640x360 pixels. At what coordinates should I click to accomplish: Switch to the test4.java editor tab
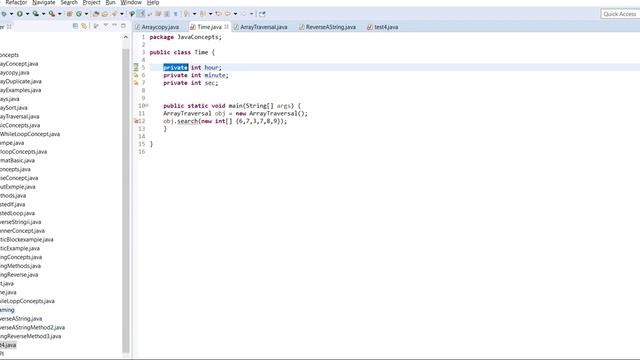click(383, 27)
